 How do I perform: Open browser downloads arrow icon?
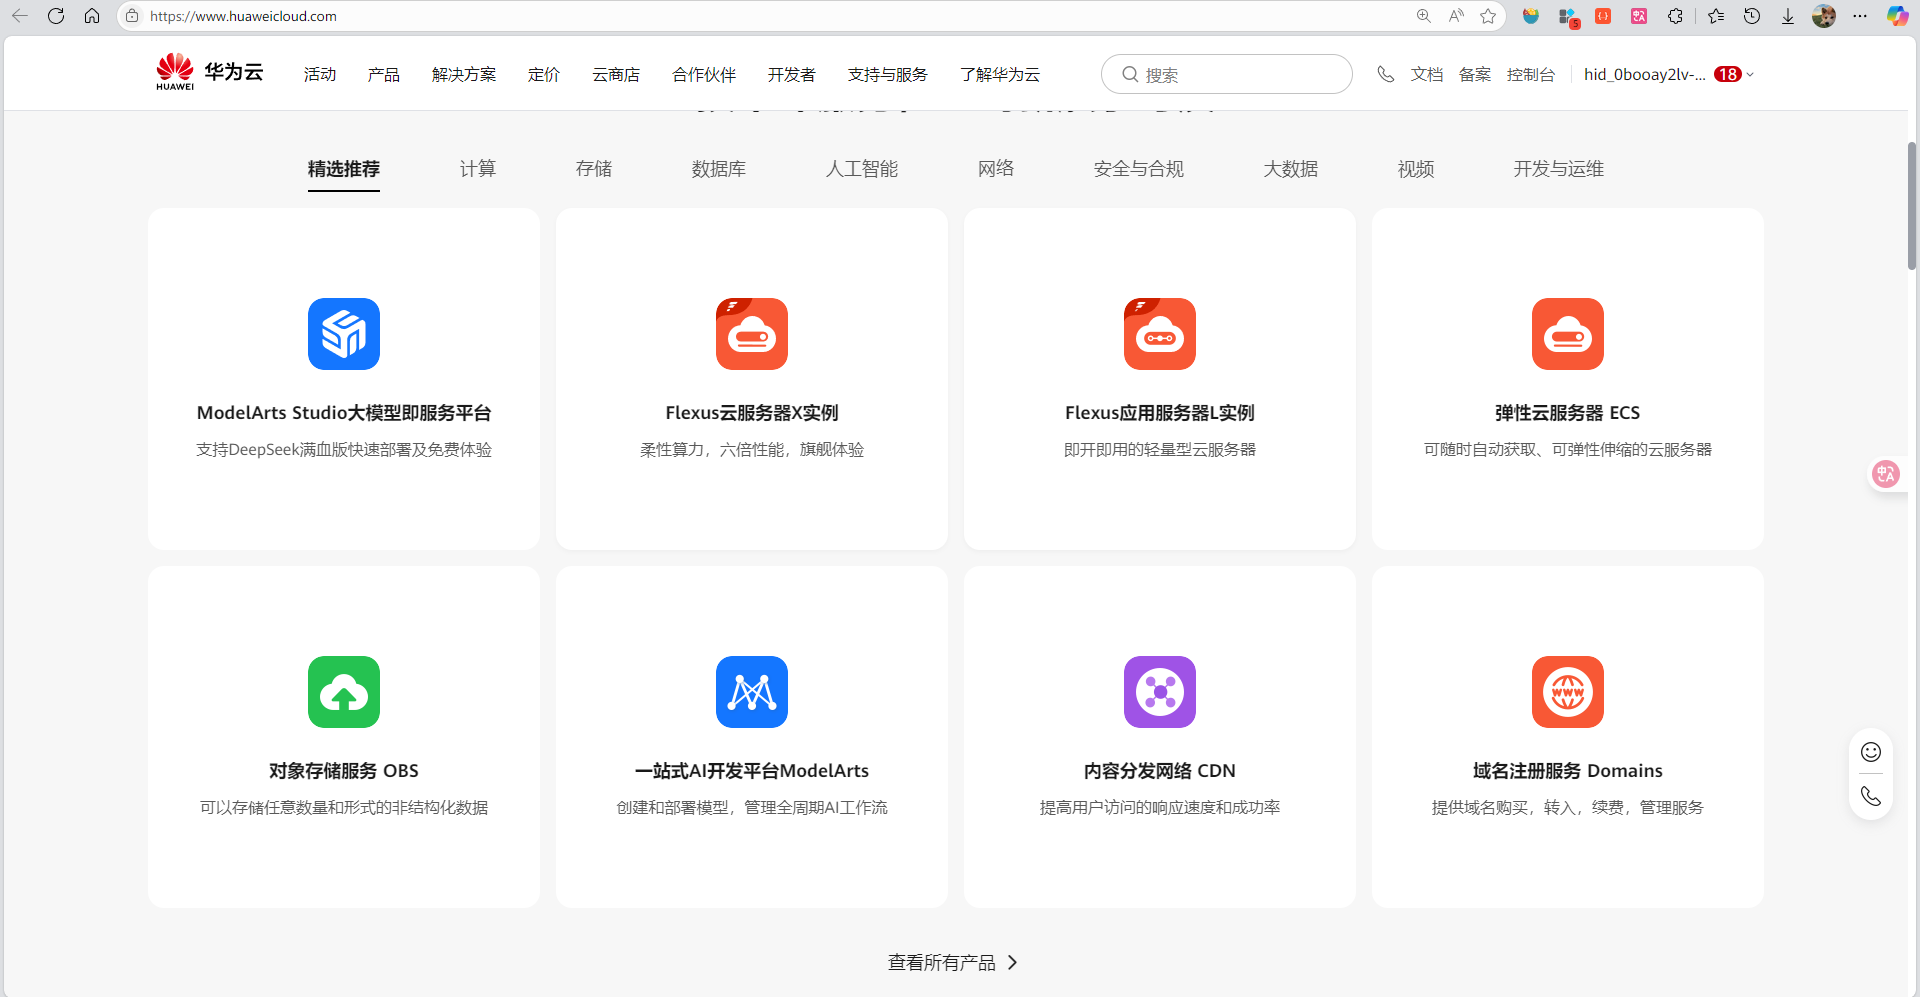[1788, 16]
